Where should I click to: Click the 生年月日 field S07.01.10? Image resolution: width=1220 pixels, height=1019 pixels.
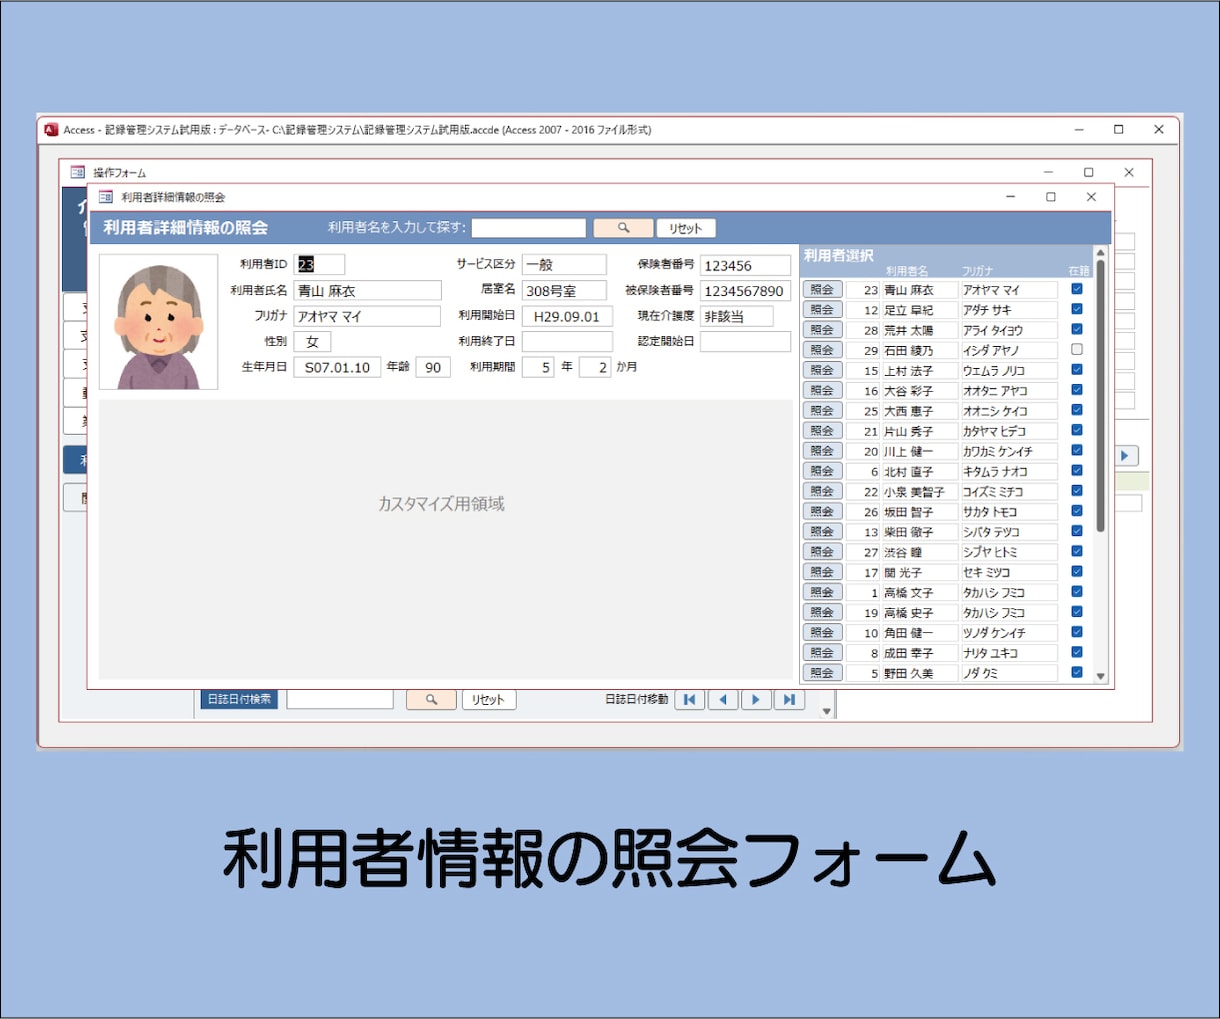337,367
